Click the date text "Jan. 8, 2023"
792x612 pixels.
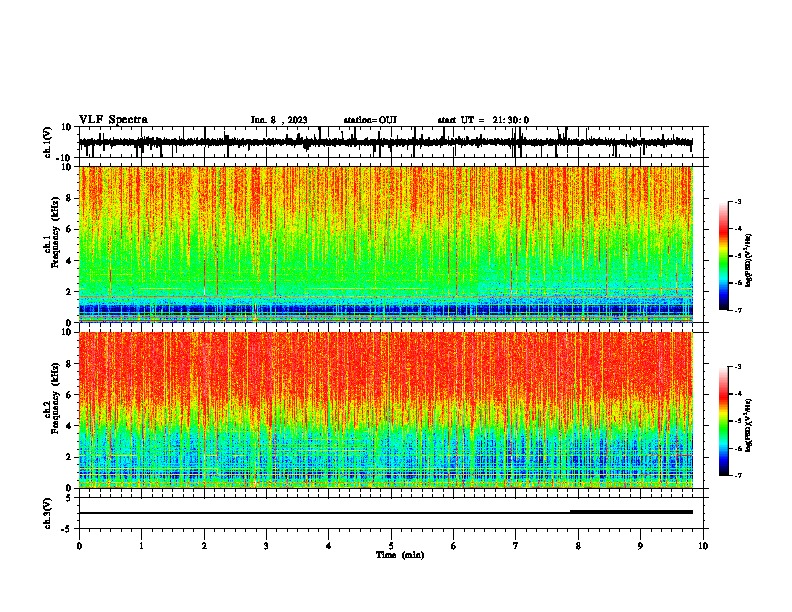(279, 120)
